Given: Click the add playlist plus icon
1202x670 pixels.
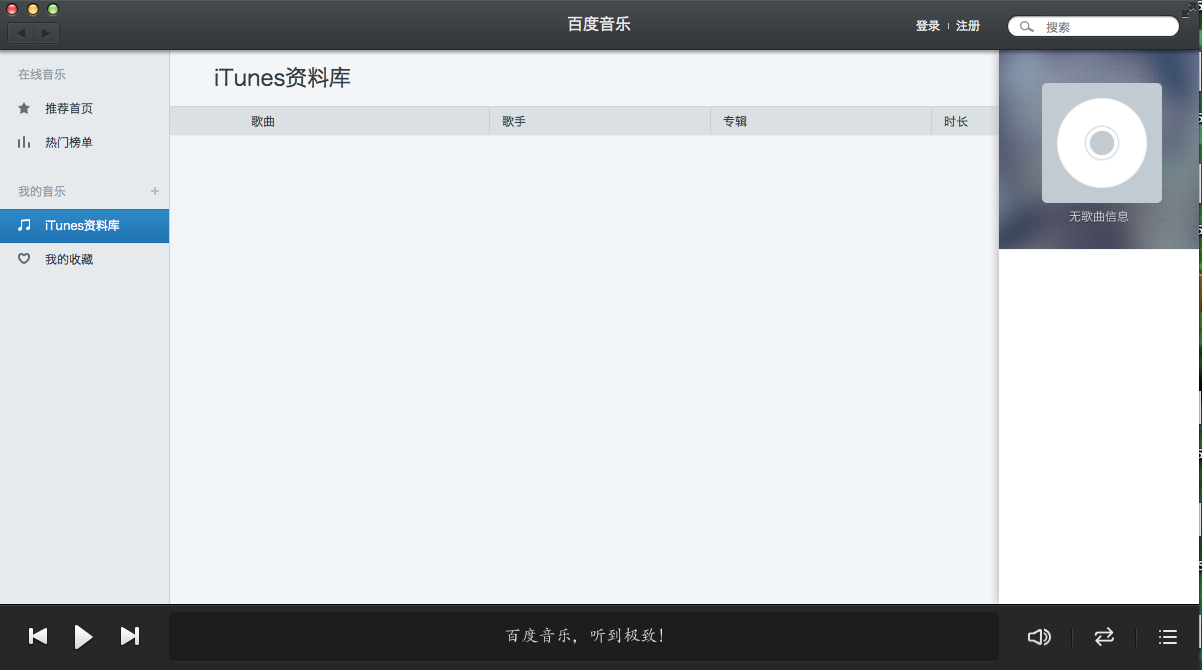Looking at the screenshot, I should click(x=154, y=191).
